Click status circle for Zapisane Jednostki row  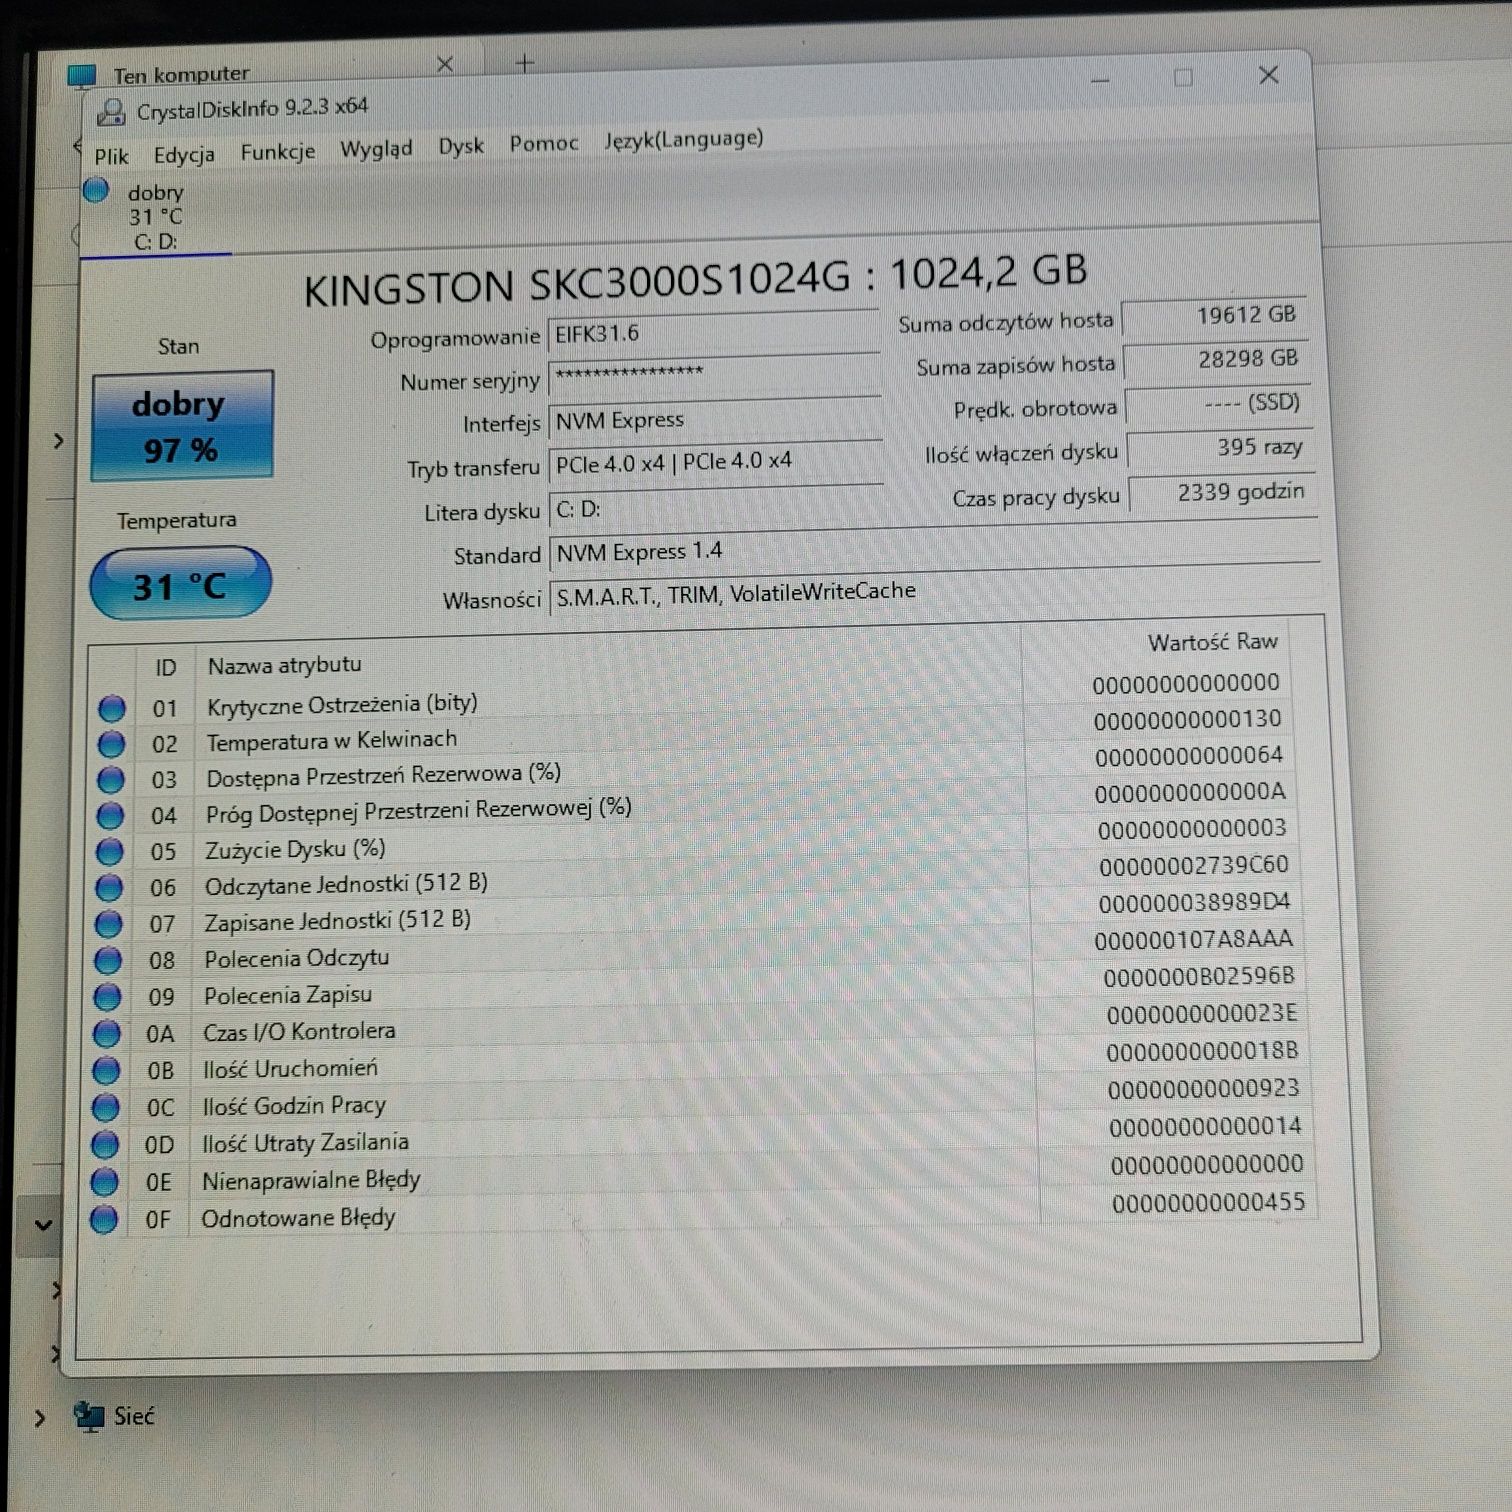pyautogui.click(x=108, y=924)
